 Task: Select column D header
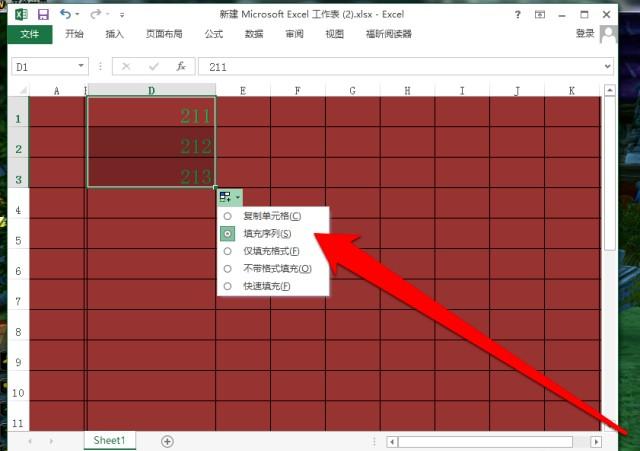(x=151, y=90)
